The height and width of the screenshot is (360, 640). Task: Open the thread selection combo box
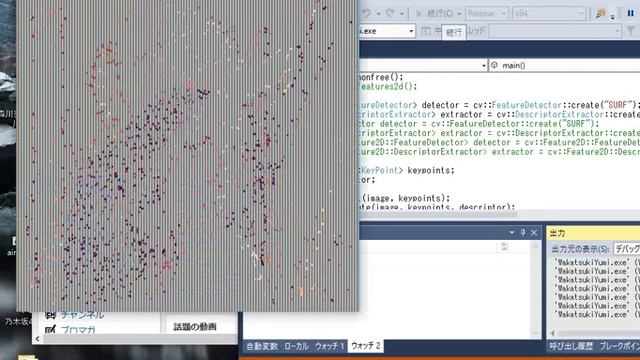(555, 31)
